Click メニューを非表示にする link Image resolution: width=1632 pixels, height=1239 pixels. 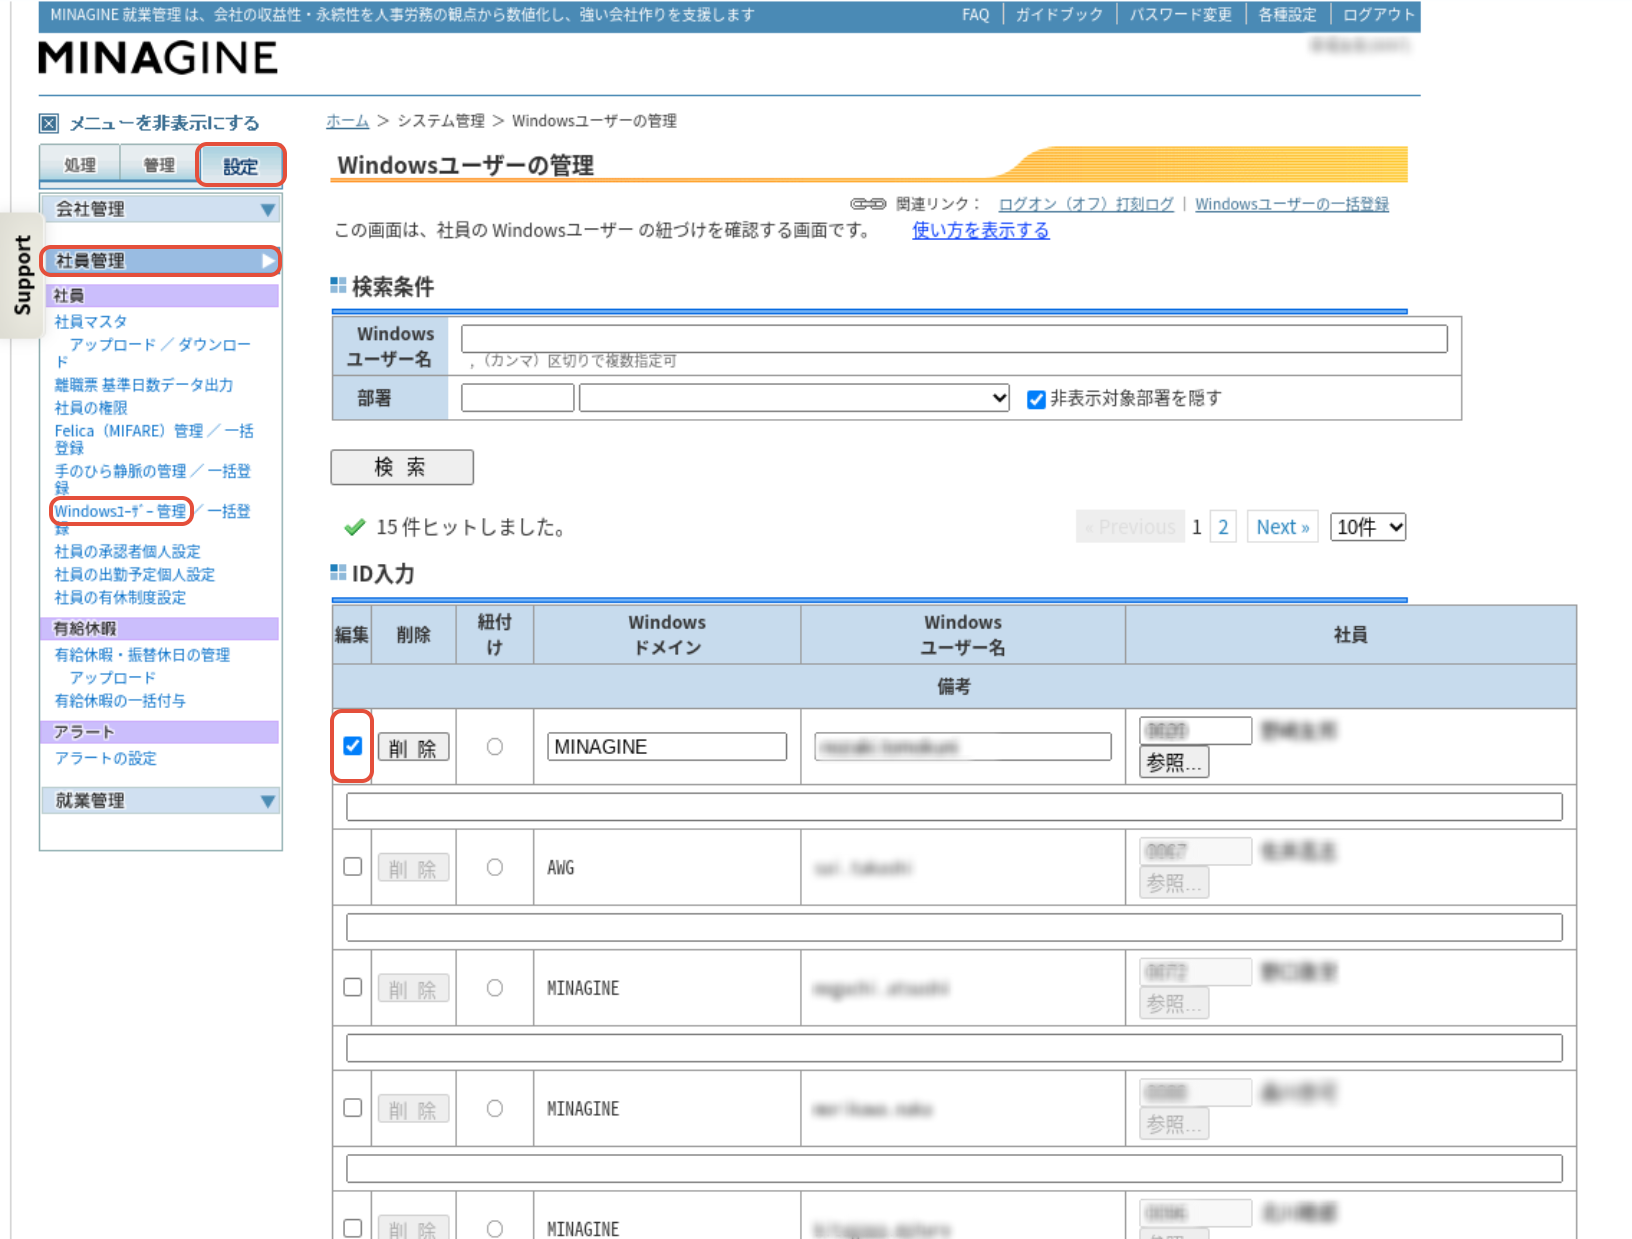164,123
